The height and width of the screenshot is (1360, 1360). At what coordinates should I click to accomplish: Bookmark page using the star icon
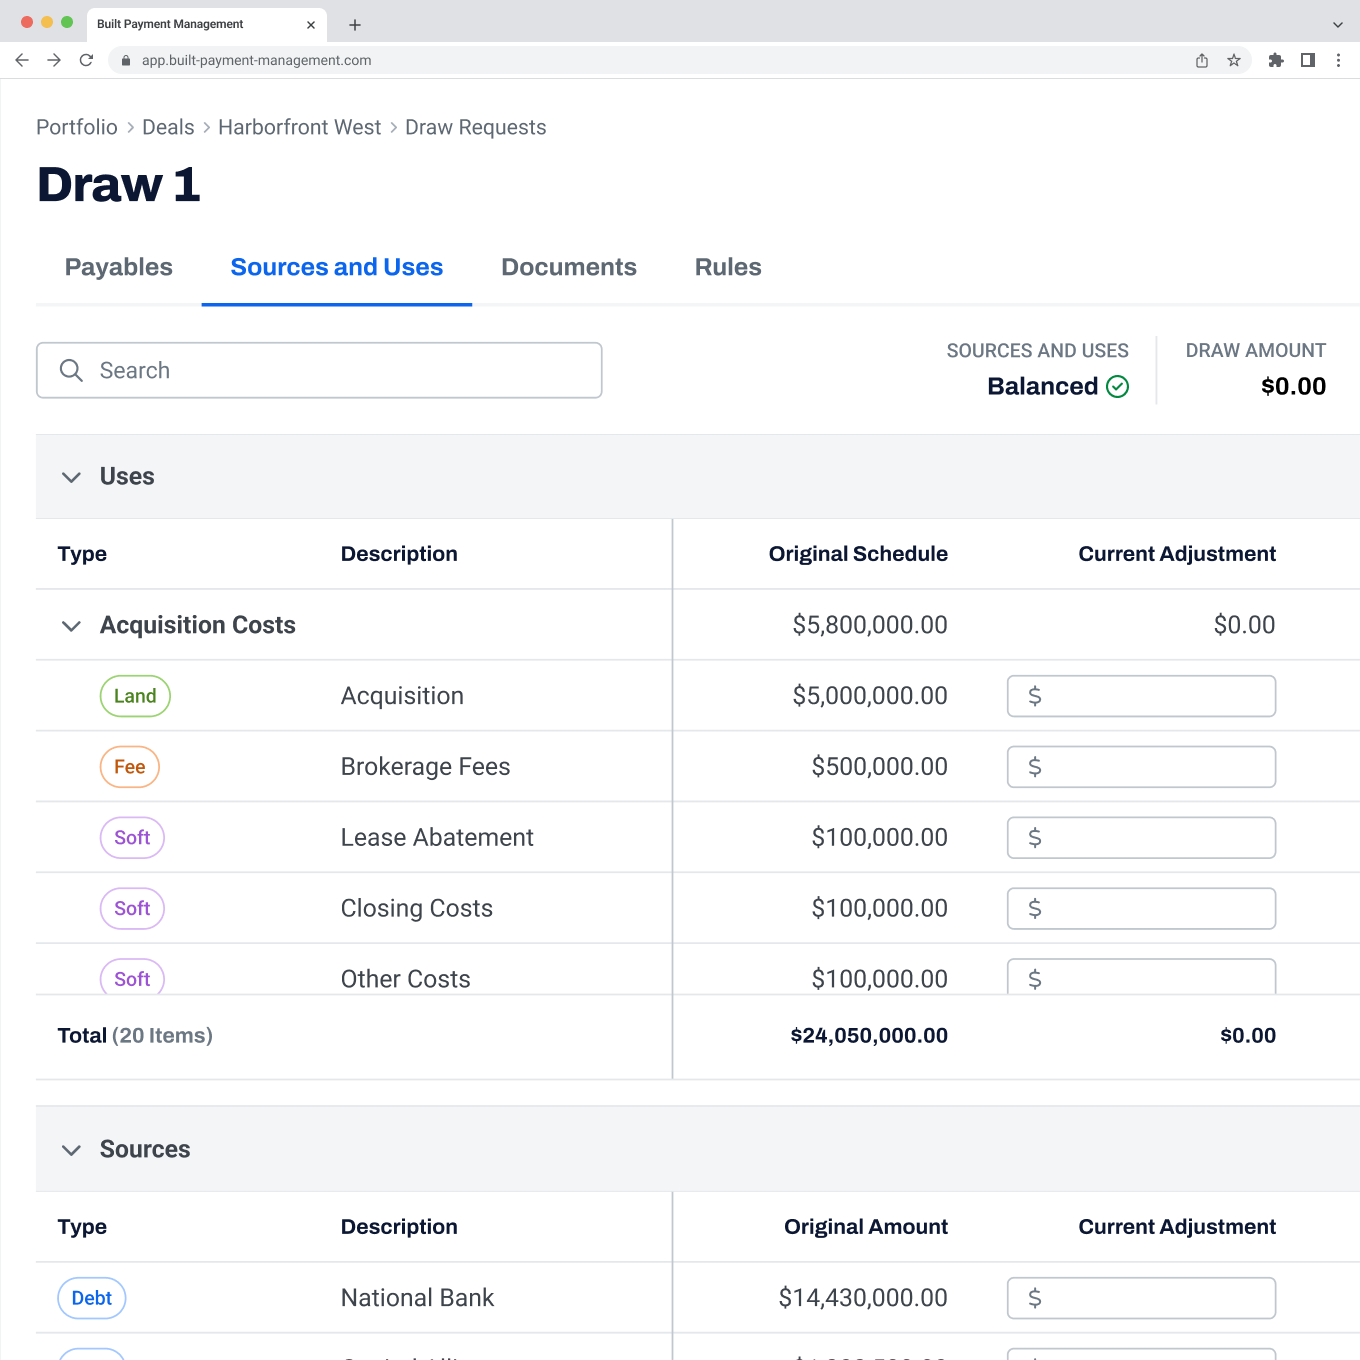(1234, 60)
